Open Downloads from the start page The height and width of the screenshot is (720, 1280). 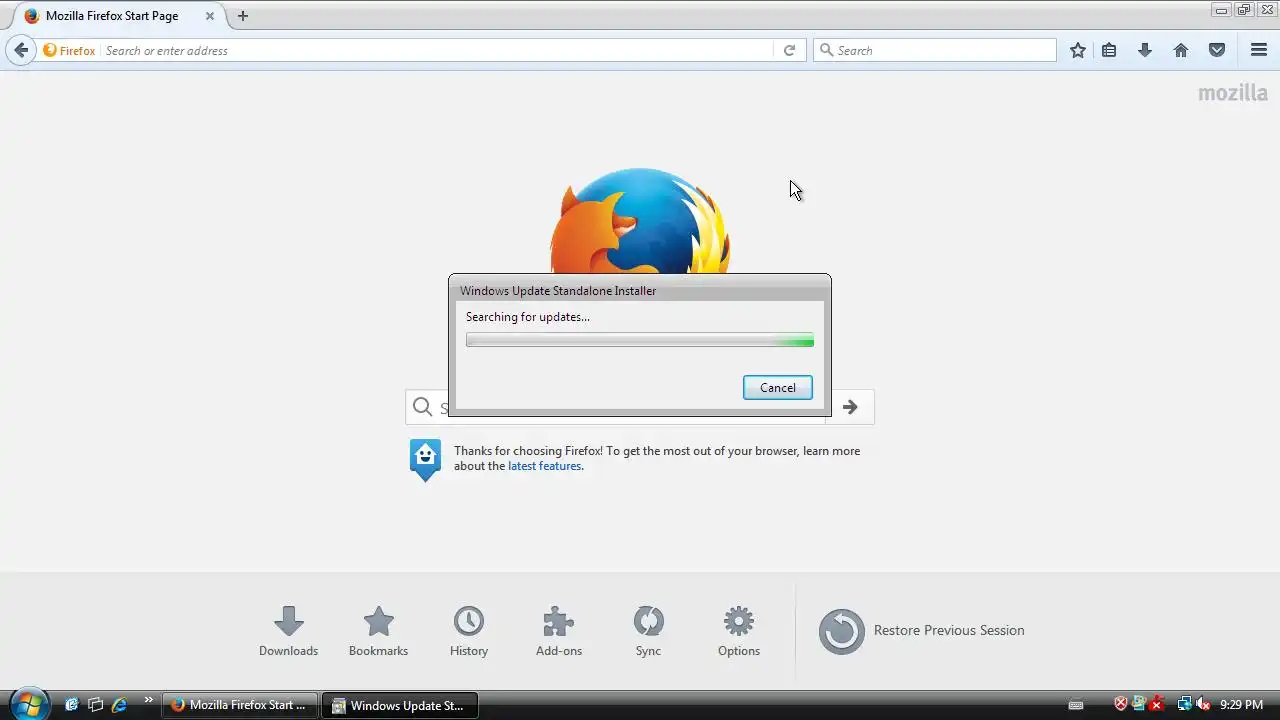288,631
